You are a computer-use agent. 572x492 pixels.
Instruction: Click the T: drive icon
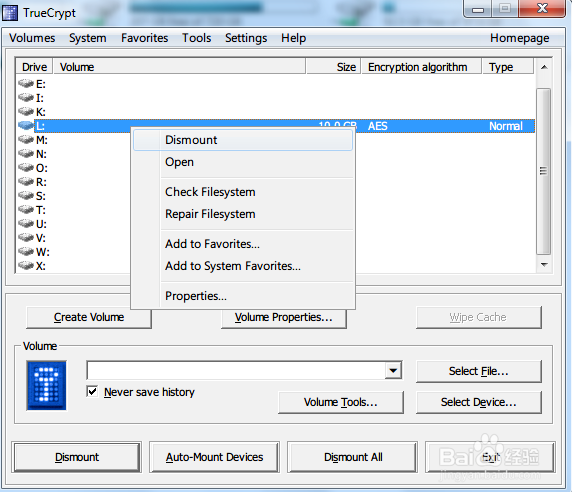[26, 209]
